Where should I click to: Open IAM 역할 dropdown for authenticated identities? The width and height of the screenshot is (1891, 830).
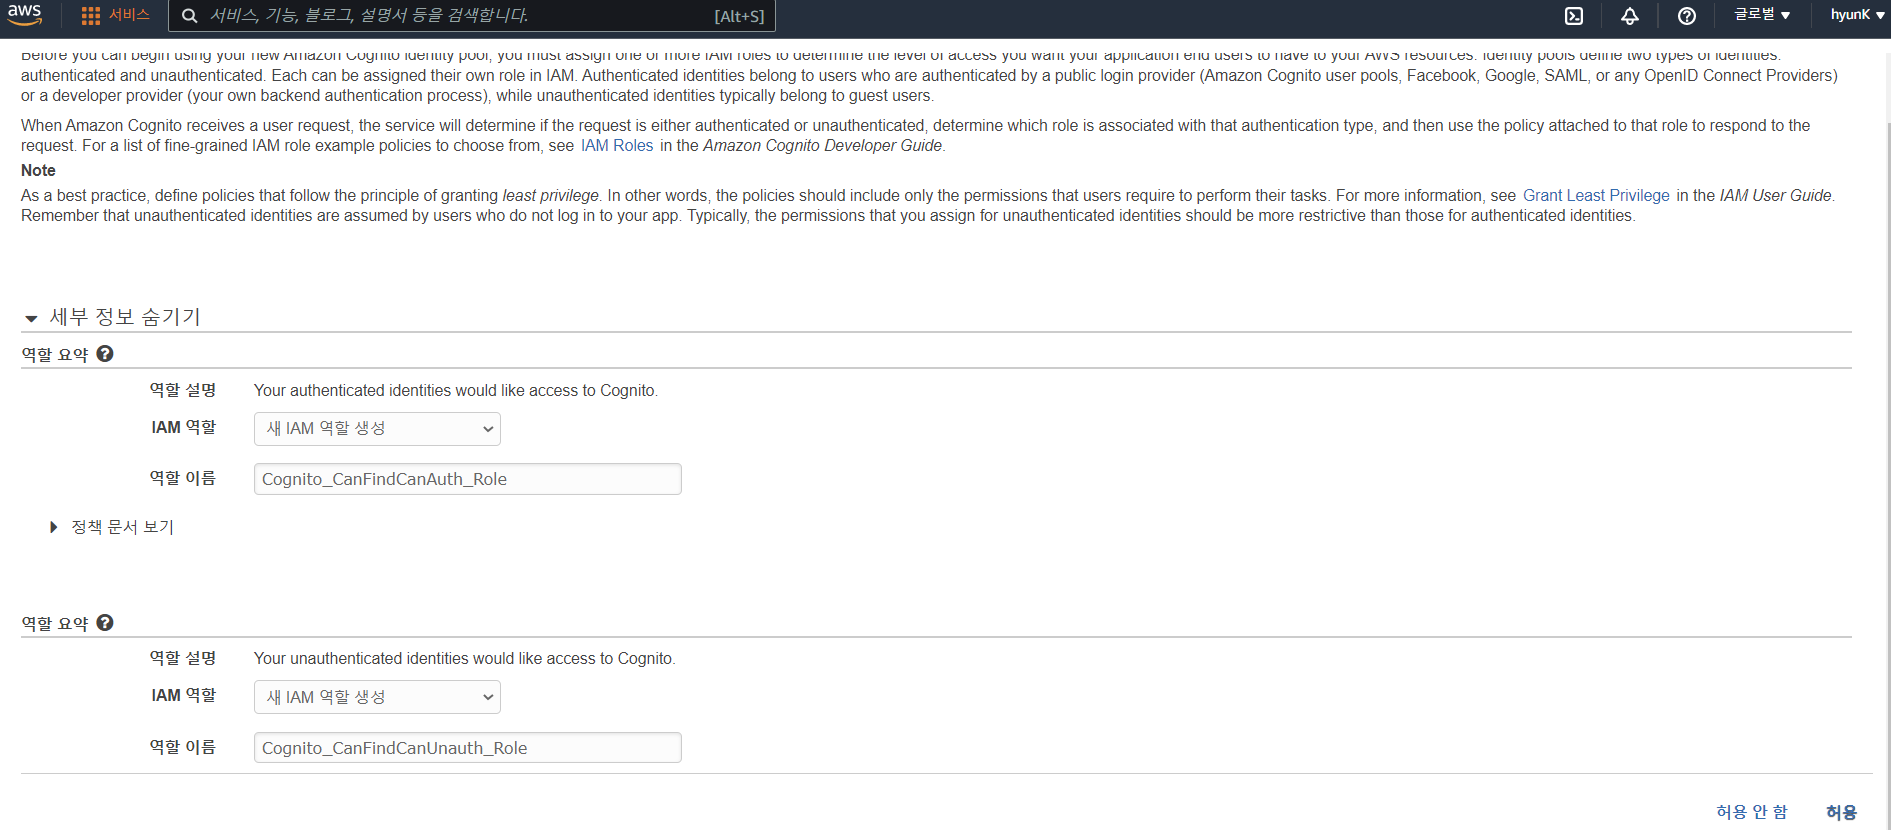[x=377, y=429]
